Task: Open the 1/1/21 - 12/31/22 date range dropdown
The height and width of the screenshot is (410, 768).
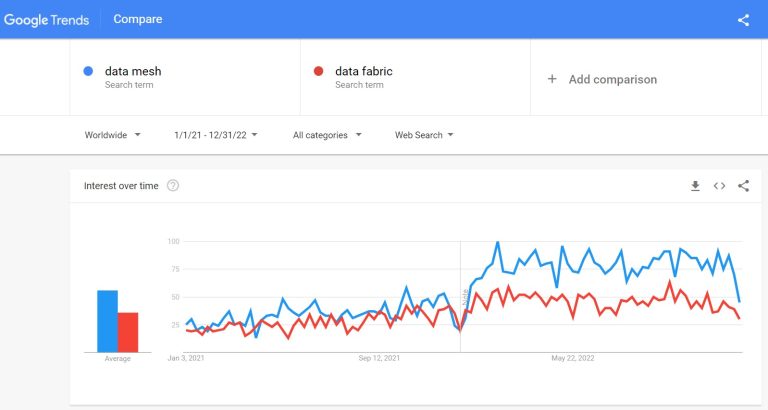Action: point(216,135)
